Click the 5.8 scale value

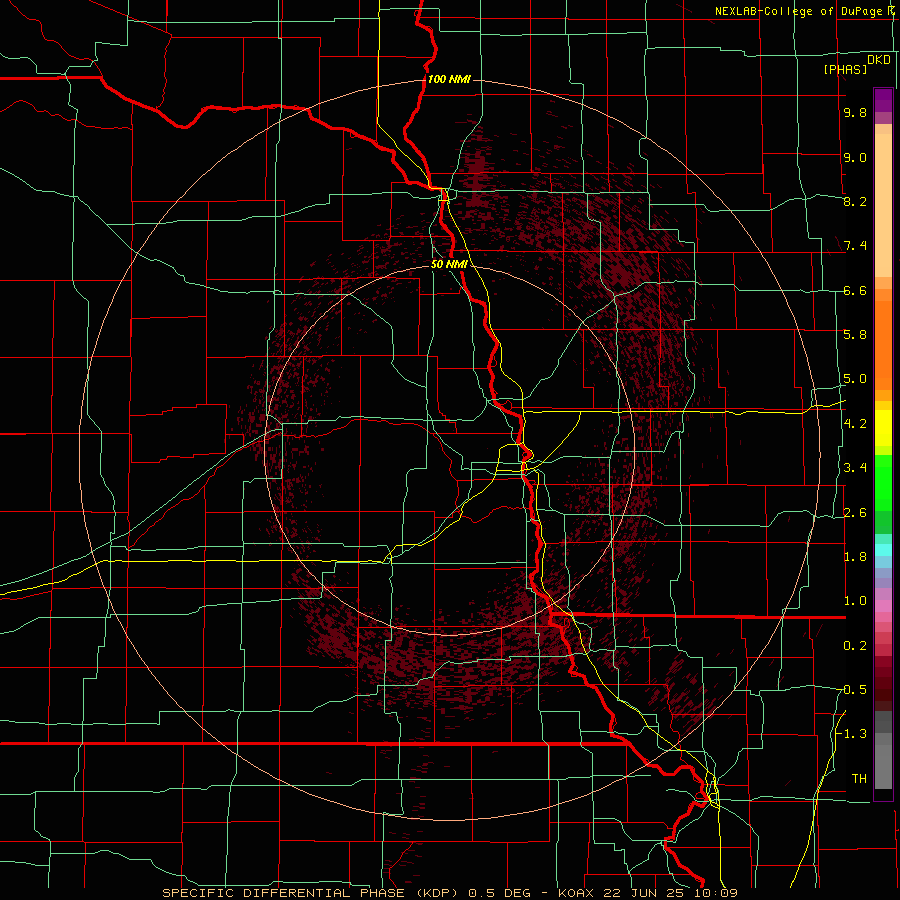click(855, 335)
